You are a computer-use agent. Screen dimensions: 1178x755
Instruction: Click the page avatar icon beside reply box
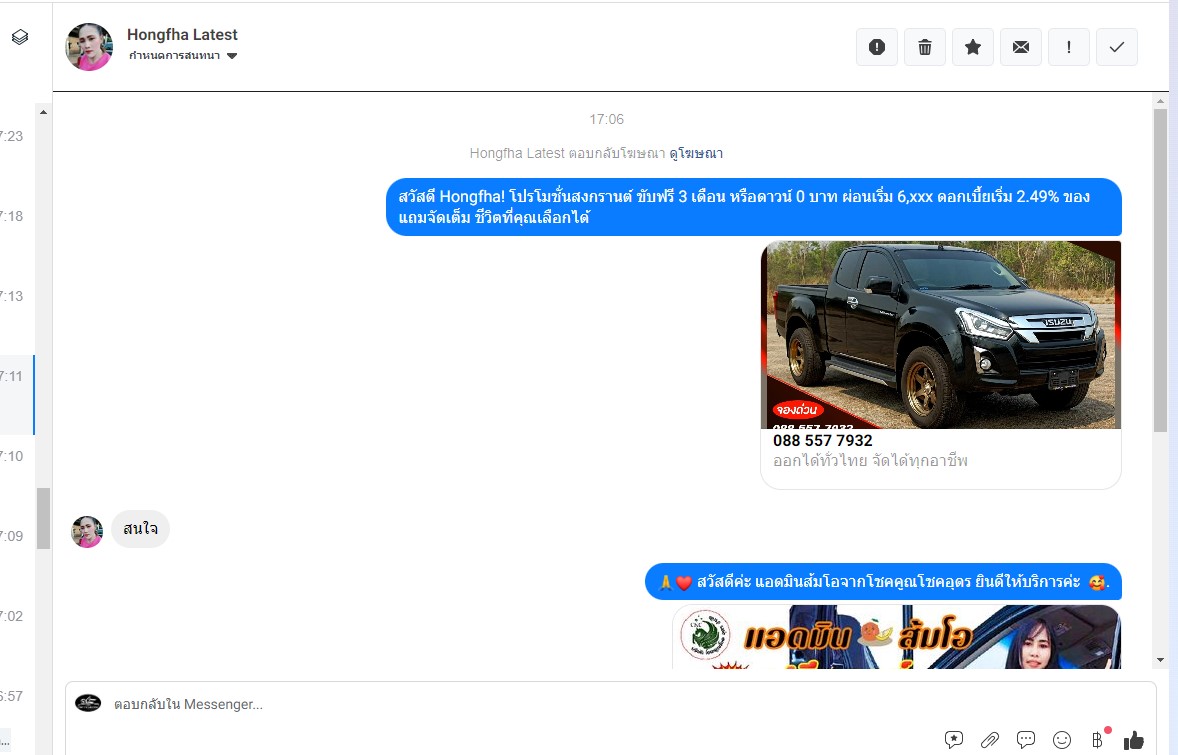coord(88,703)
